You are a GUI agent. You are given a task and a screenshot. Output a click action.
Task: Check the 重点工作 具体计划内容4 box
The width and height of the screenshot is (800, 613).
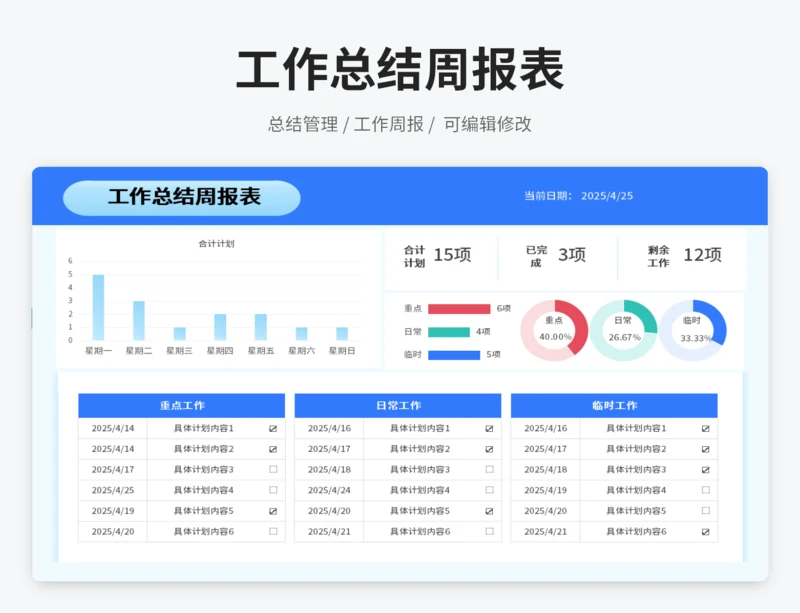(273, 490)
